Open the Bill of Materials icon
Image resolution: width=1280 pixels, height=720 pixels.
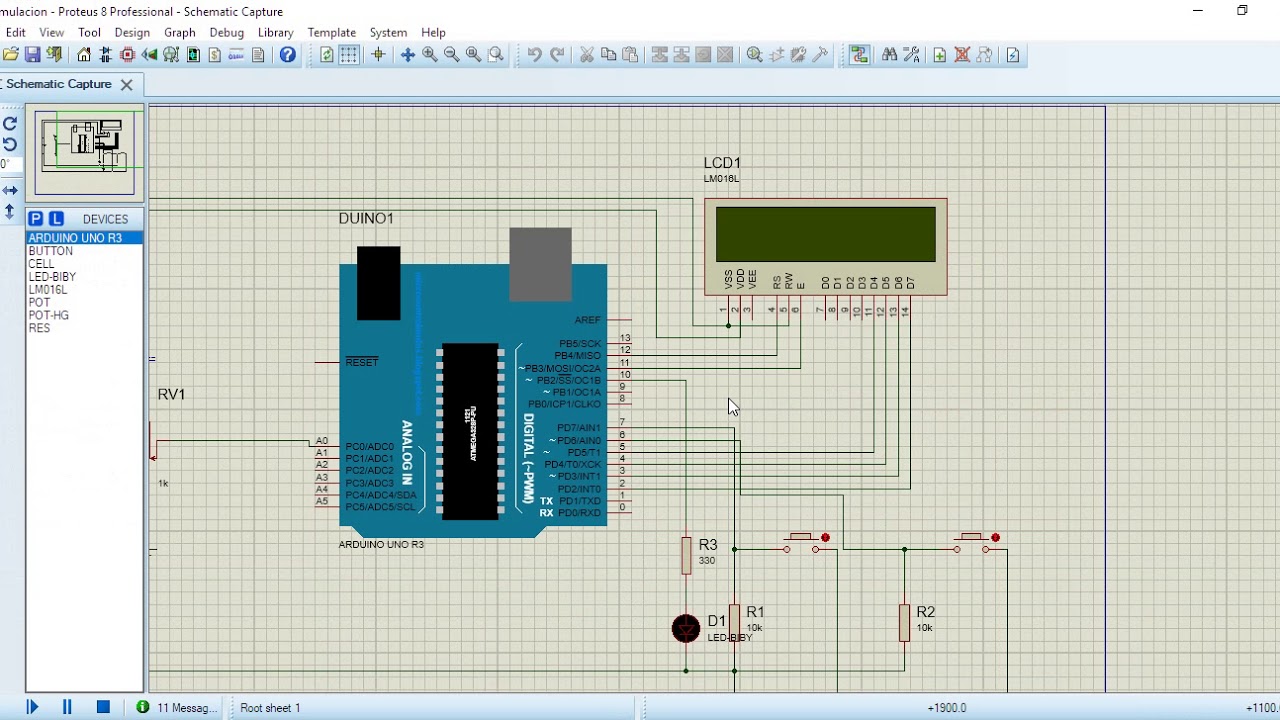pyautogui.click(x=214, y=55)
